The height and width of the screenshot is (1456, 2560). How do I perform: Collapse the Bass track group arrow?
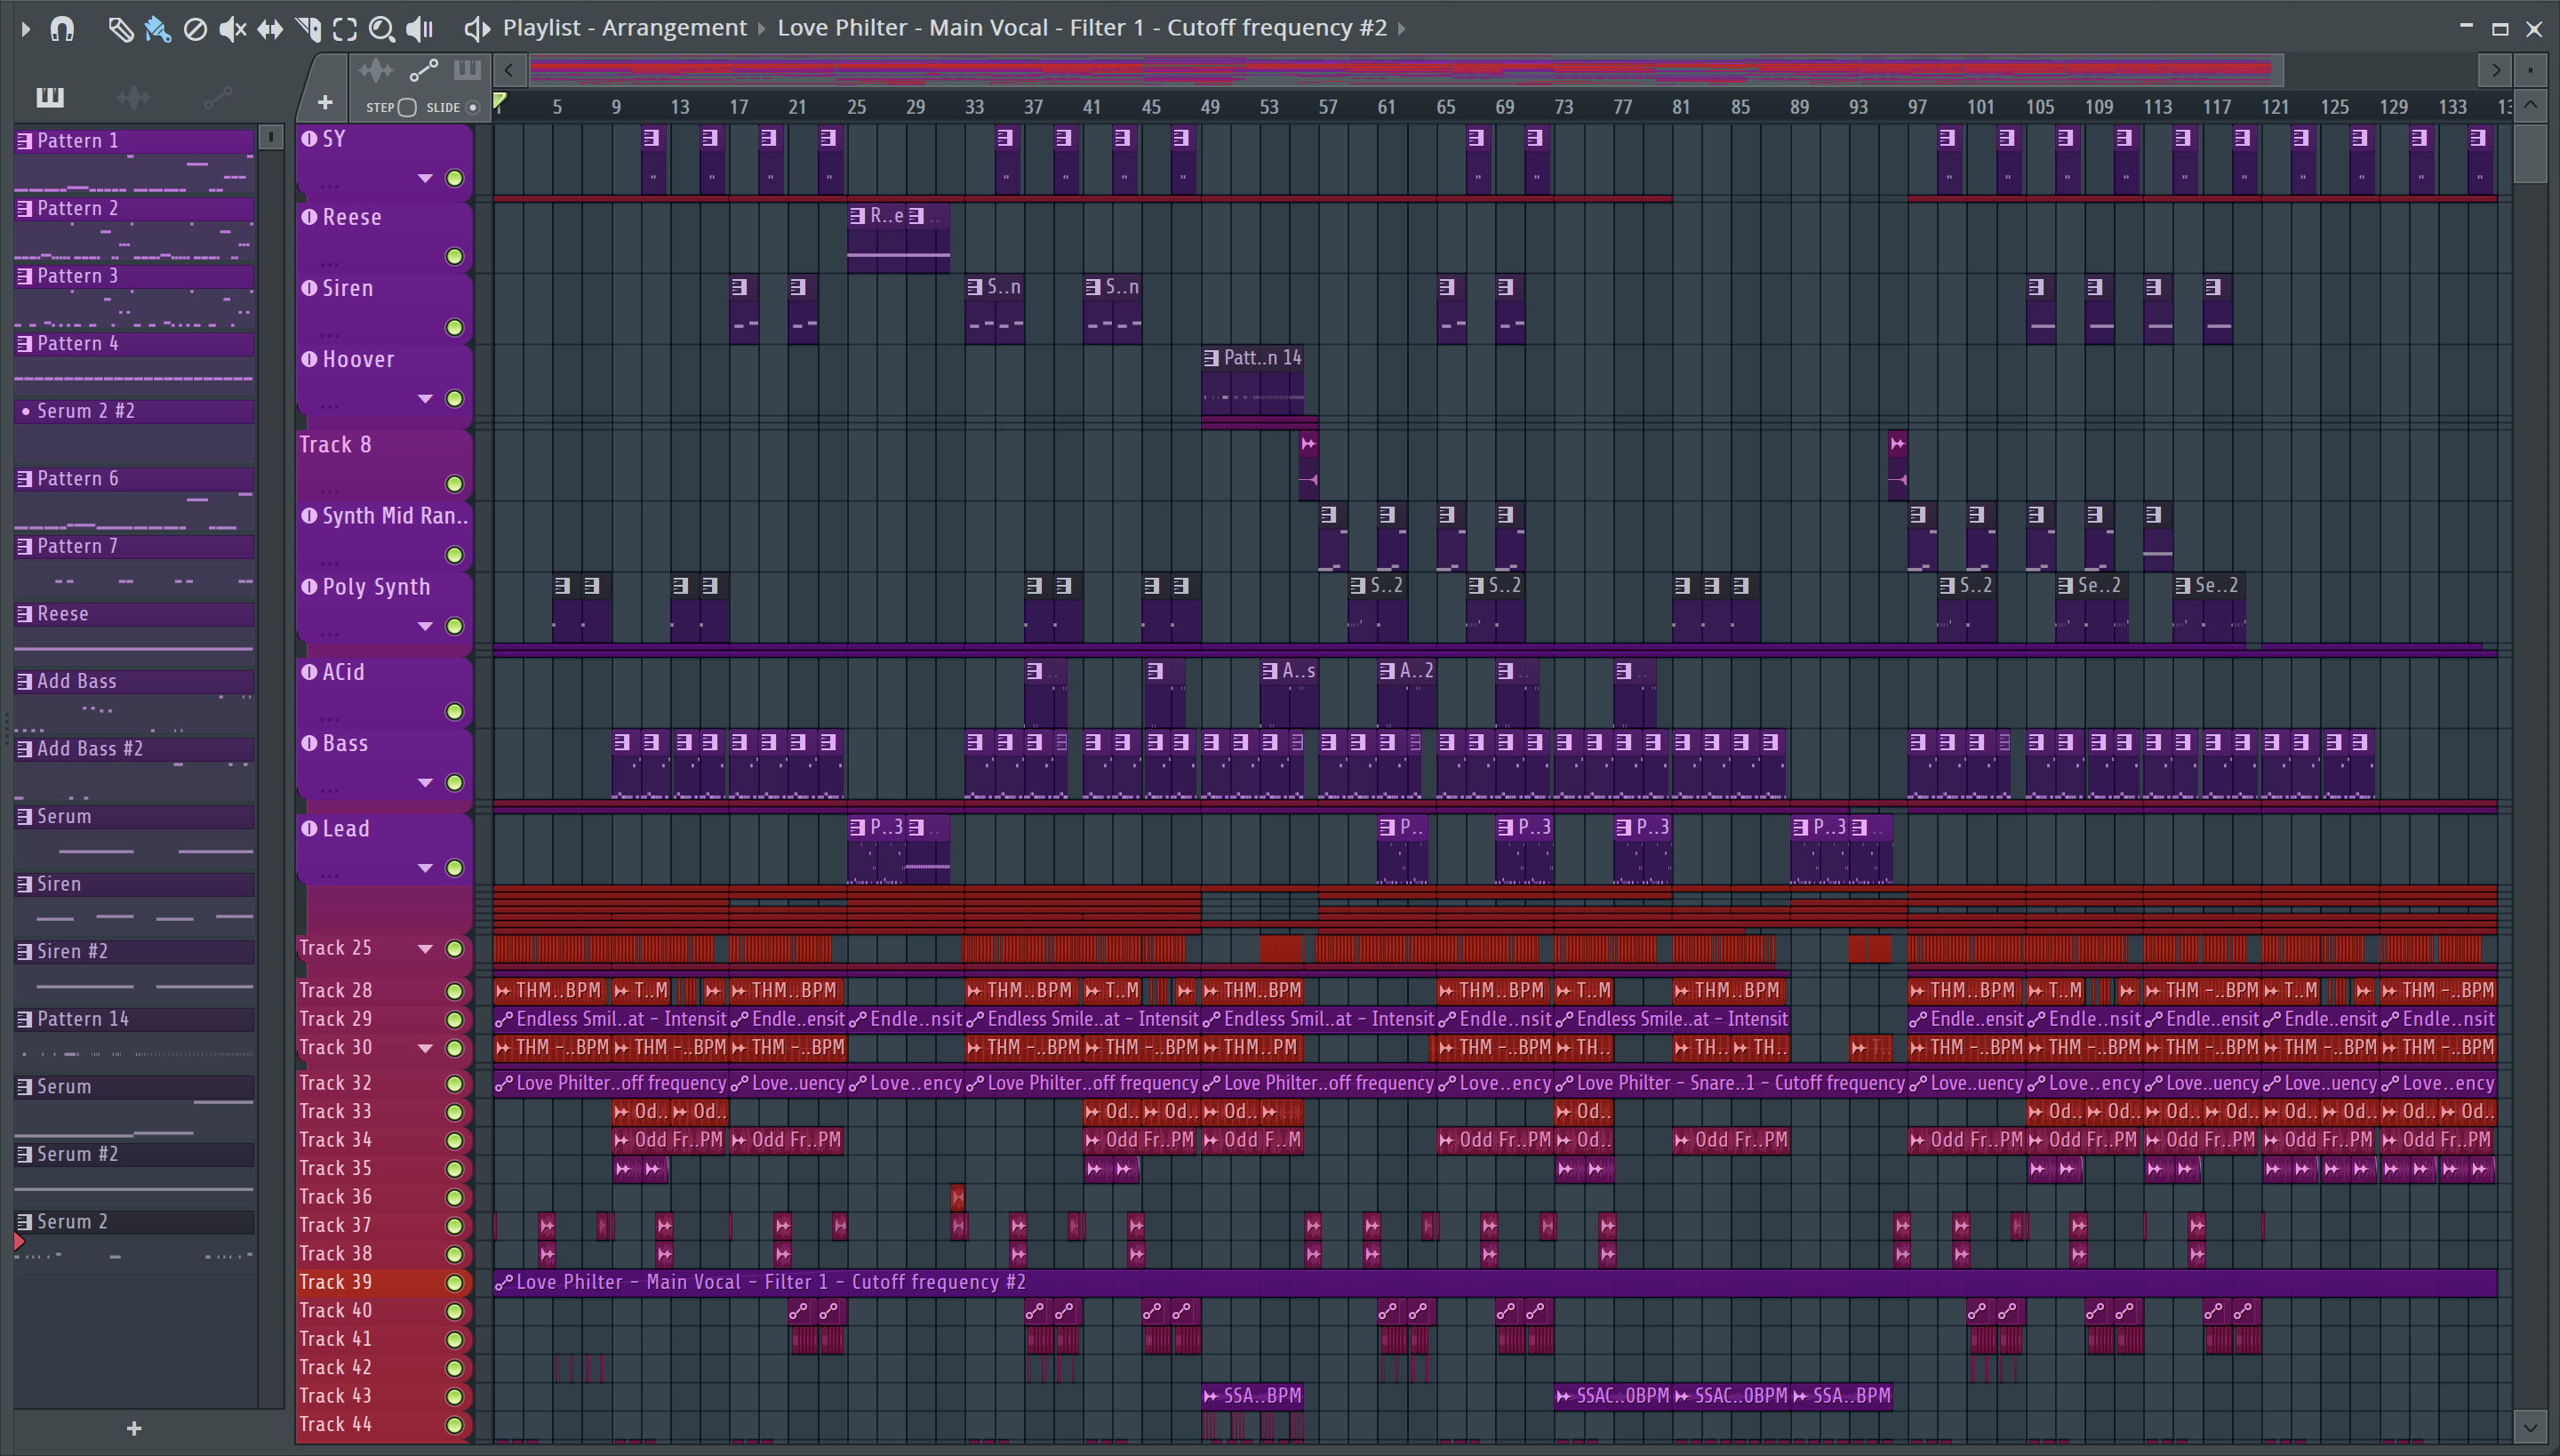tap(425, 782)
